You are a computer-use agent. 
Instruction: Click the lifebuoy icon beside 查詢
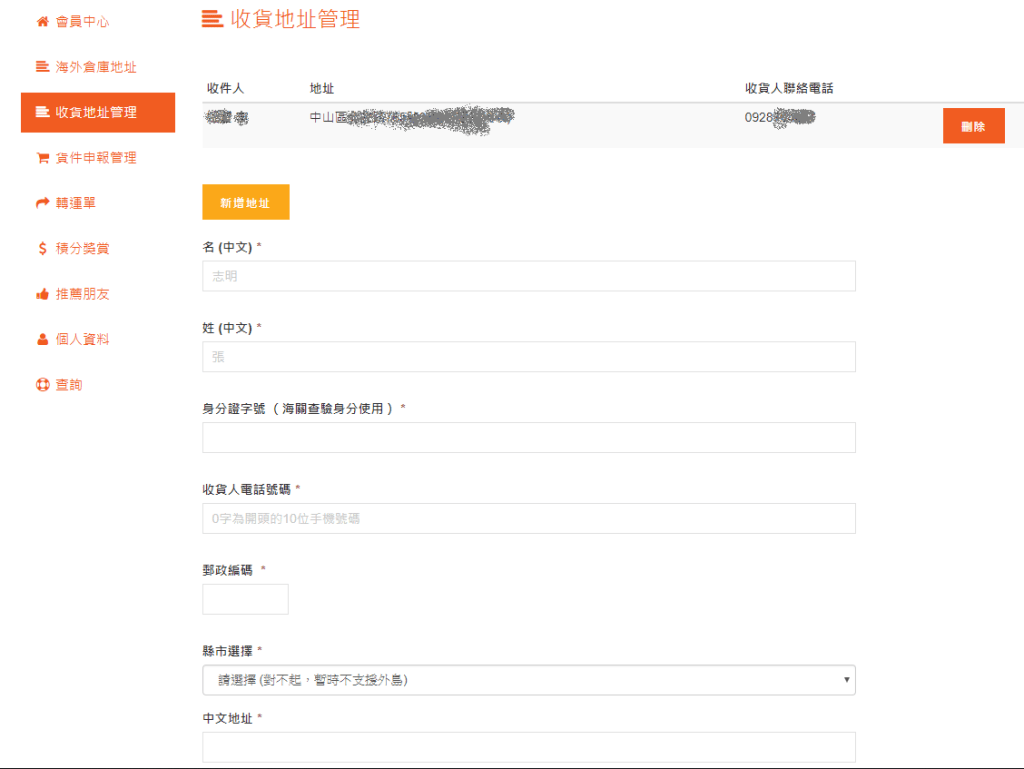(42, 385)
